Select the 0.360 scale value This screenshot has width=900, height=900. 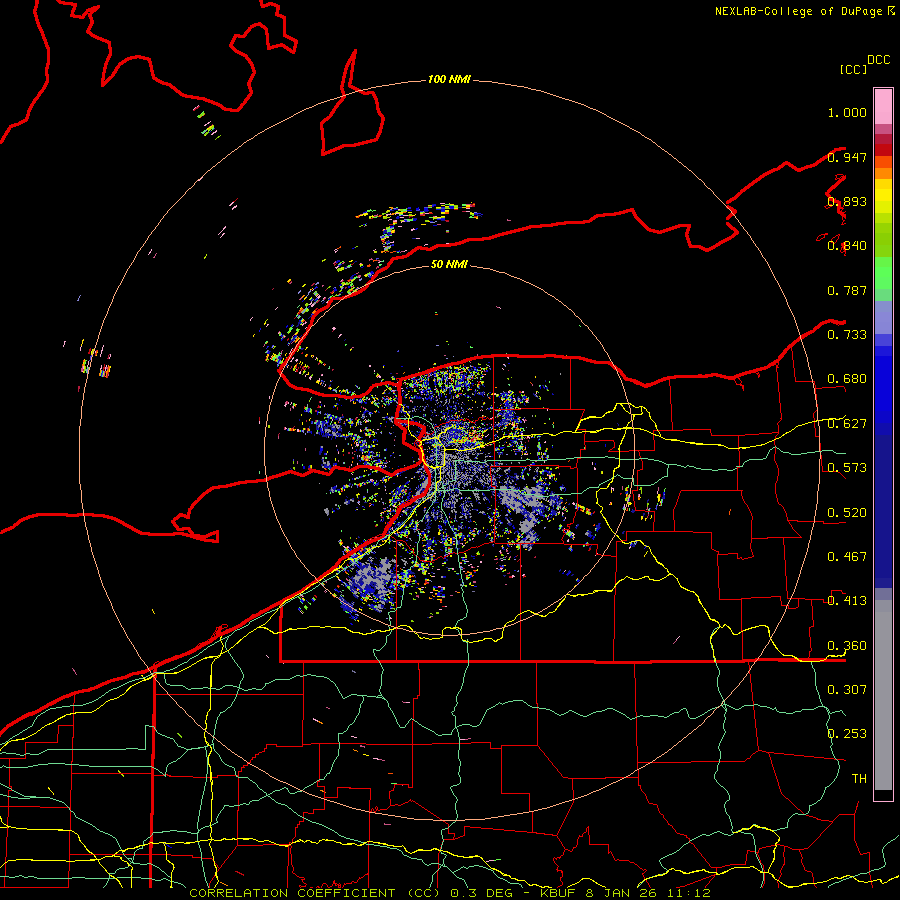pos(847,645)
